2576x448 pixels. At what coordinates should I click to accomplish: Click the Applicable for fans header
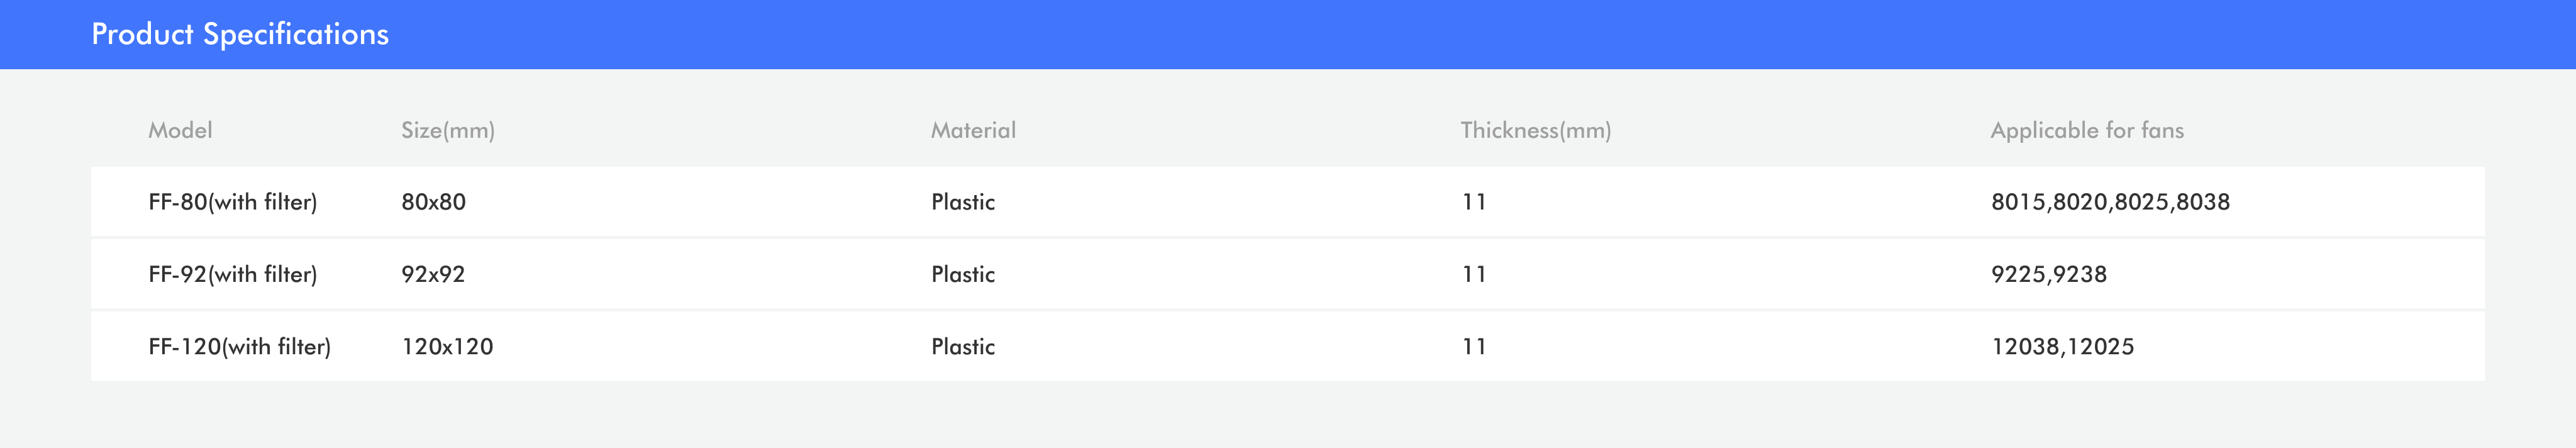tap(2087, 130)
